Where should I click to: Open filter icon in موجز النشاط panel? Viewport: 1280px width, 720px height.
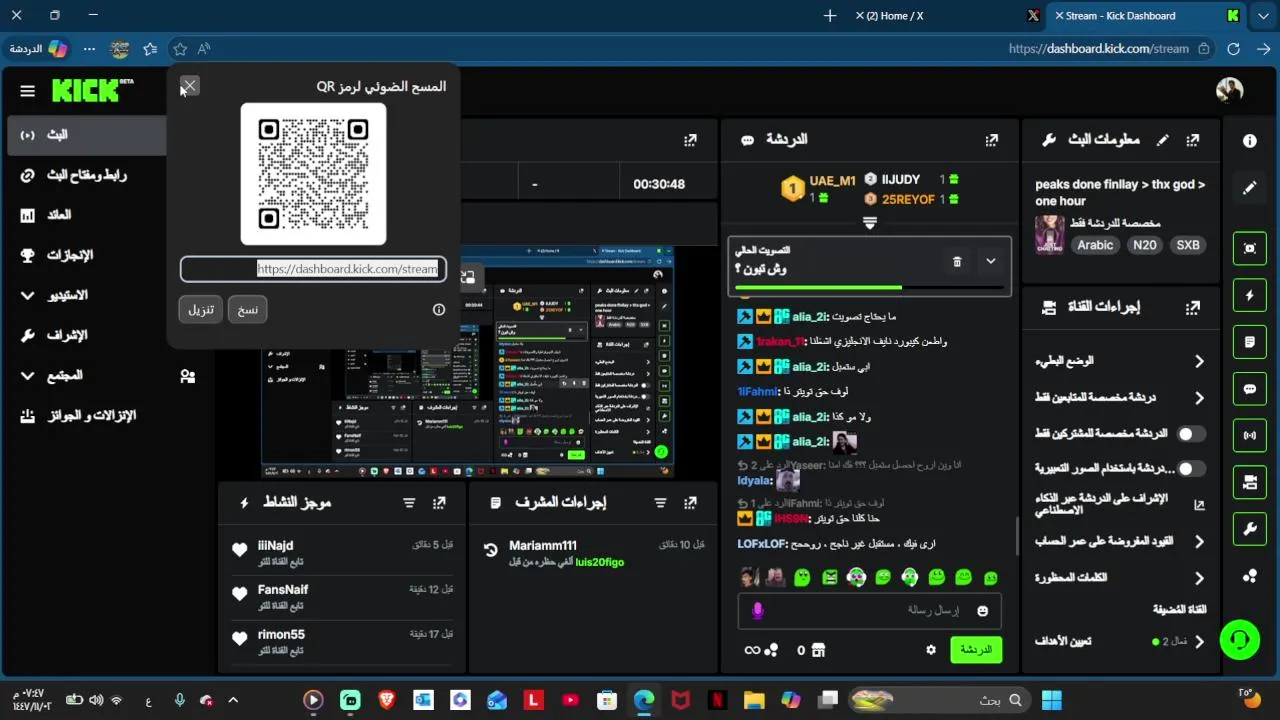point(409,503)
